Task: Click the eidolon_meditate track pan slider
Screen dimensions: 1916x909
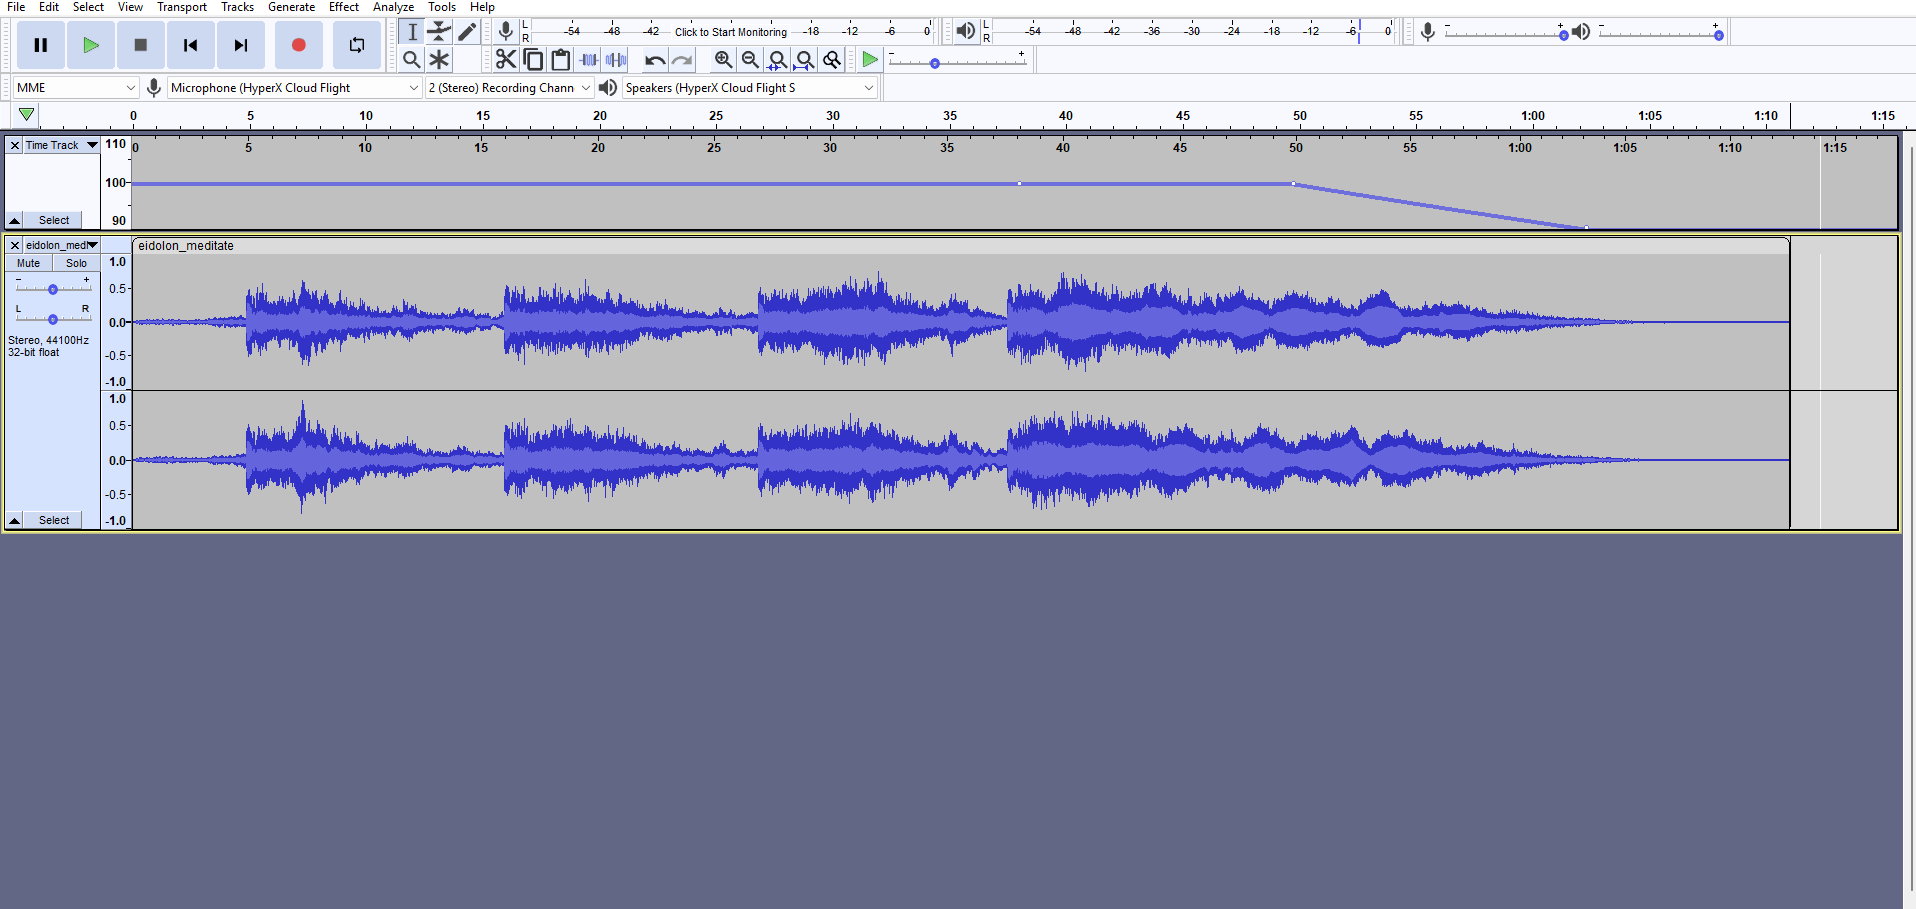Action: click(53, 318)
